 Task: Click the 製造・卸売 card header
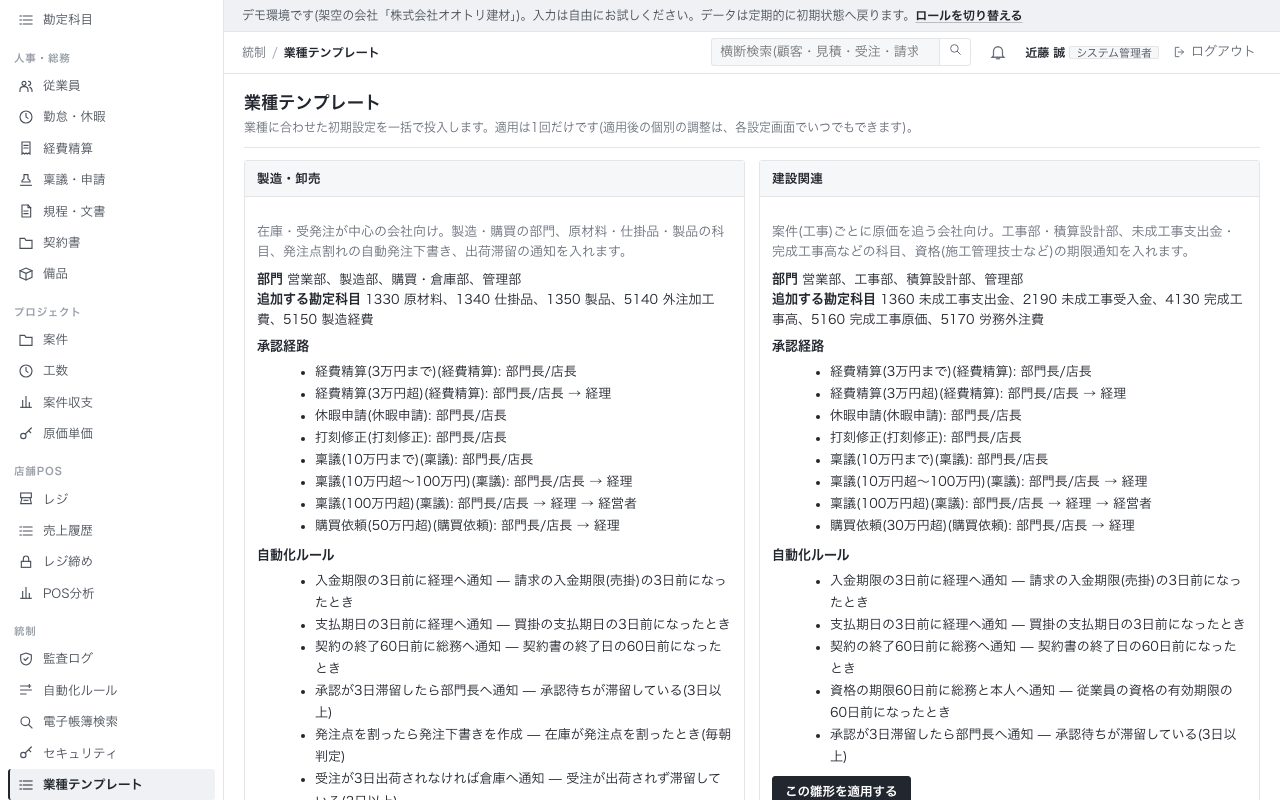pos(494,179)
